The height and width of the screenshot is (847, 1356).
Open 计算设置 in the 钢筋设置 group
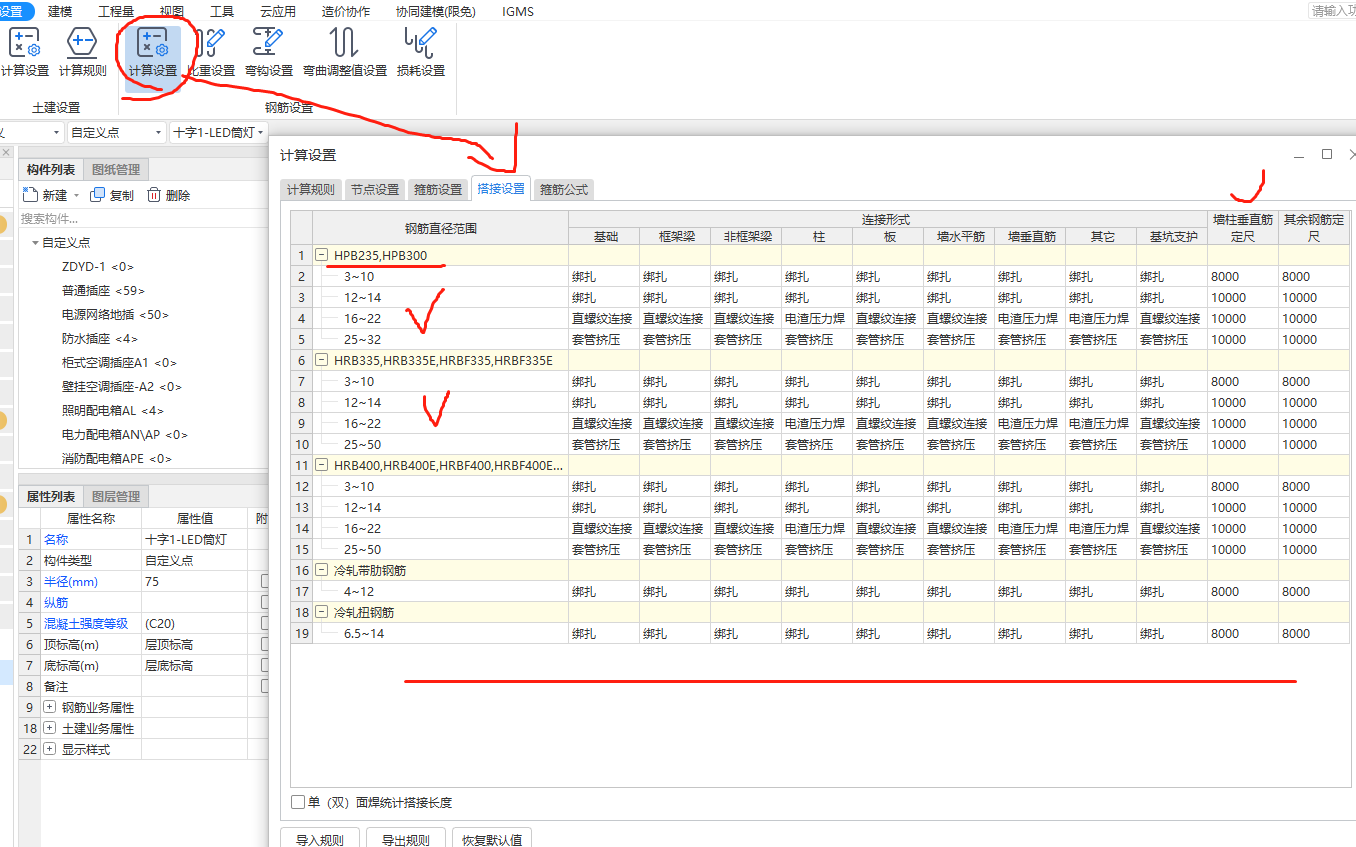tap(152, 52)
